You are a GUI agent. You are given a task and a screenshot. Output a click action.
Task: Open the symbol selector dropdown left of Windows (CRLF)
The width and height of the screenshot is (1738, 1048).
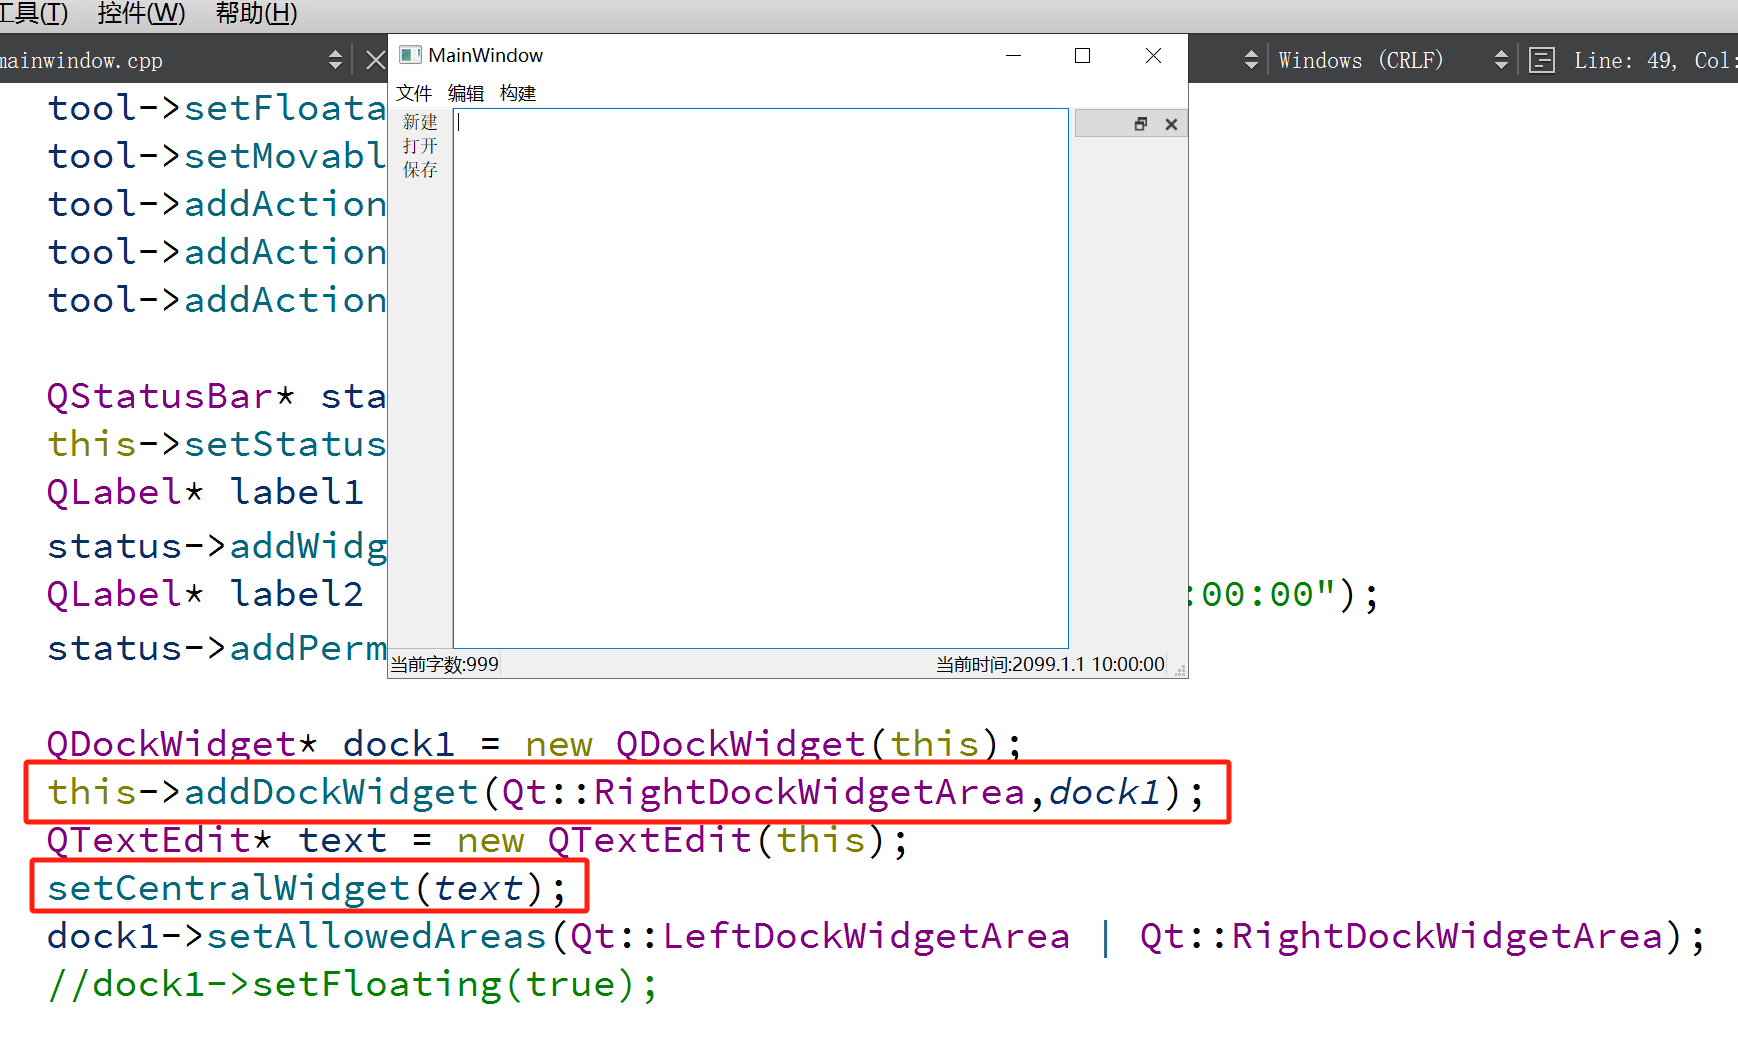pyautogui.click(x=1251, y=60)
